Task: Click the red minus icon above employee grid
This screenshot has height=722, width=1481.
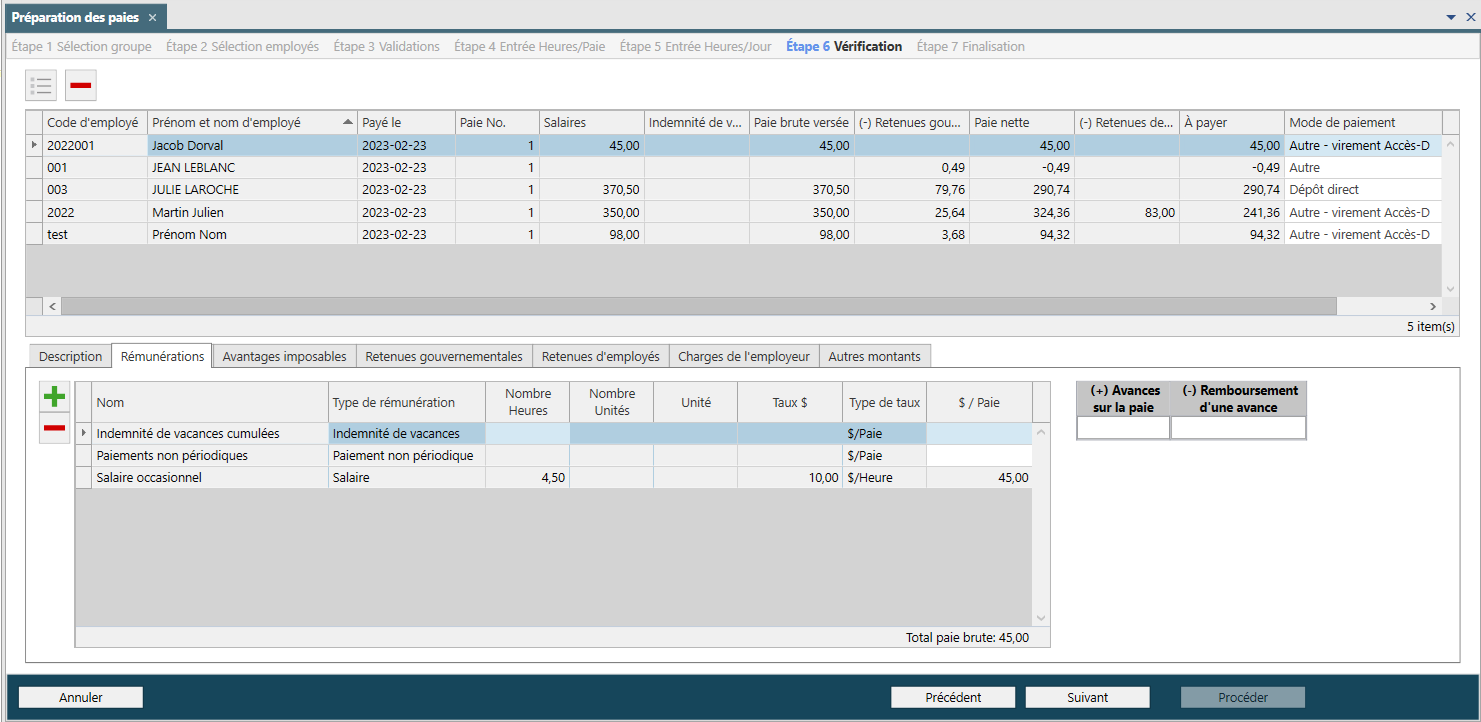Action: [x=81, y=86]
